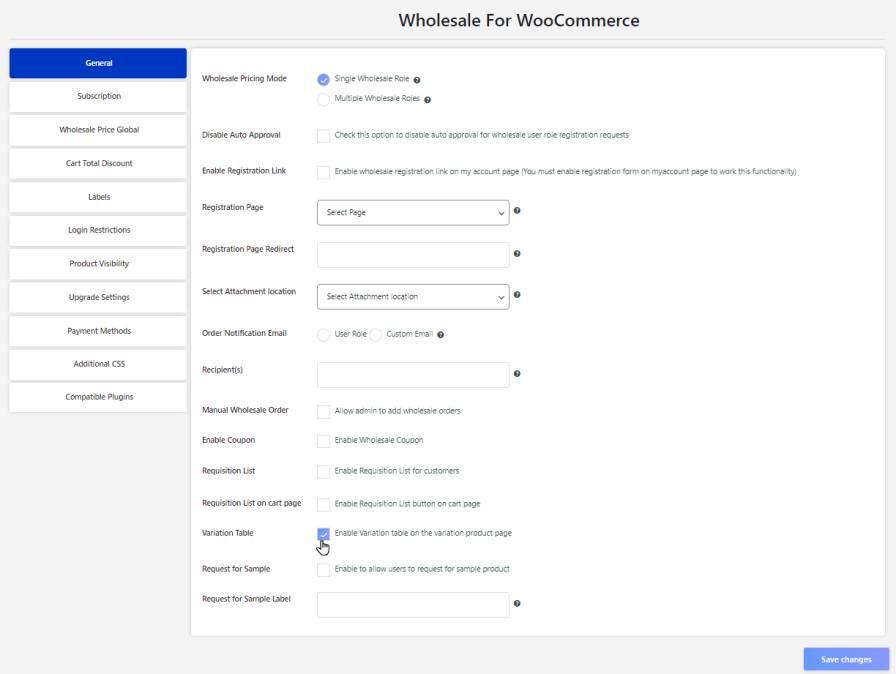Show help icon beside Registration Page Redirect field

517,254
